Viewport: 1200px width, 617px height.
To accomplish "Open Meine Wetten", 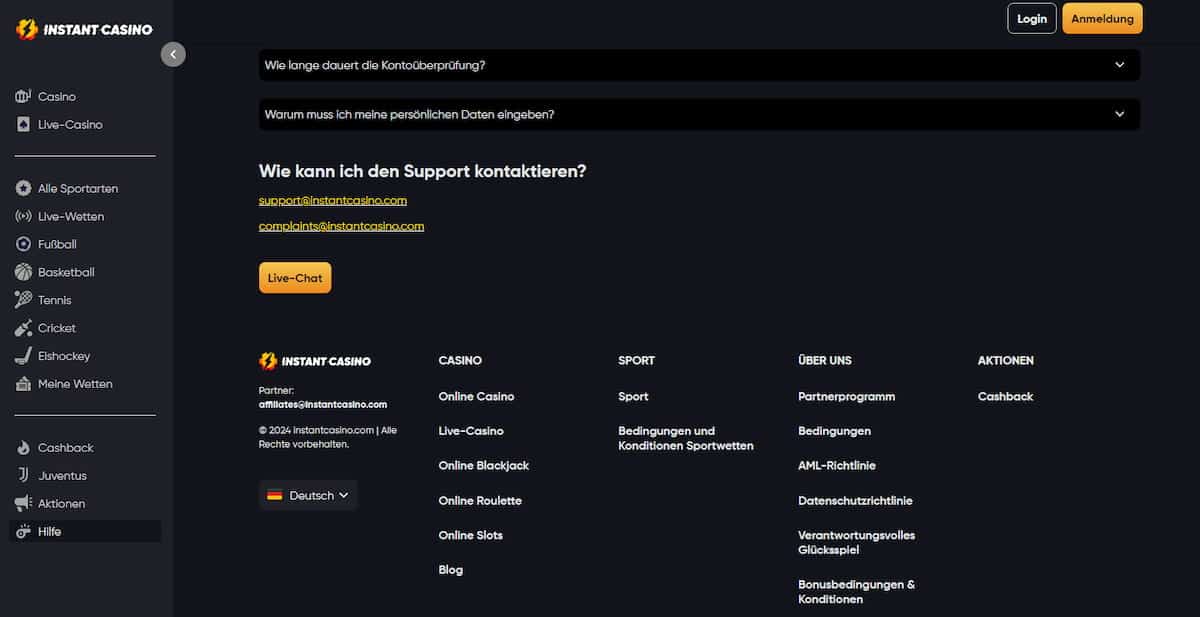I will click(x=23, y=384).
